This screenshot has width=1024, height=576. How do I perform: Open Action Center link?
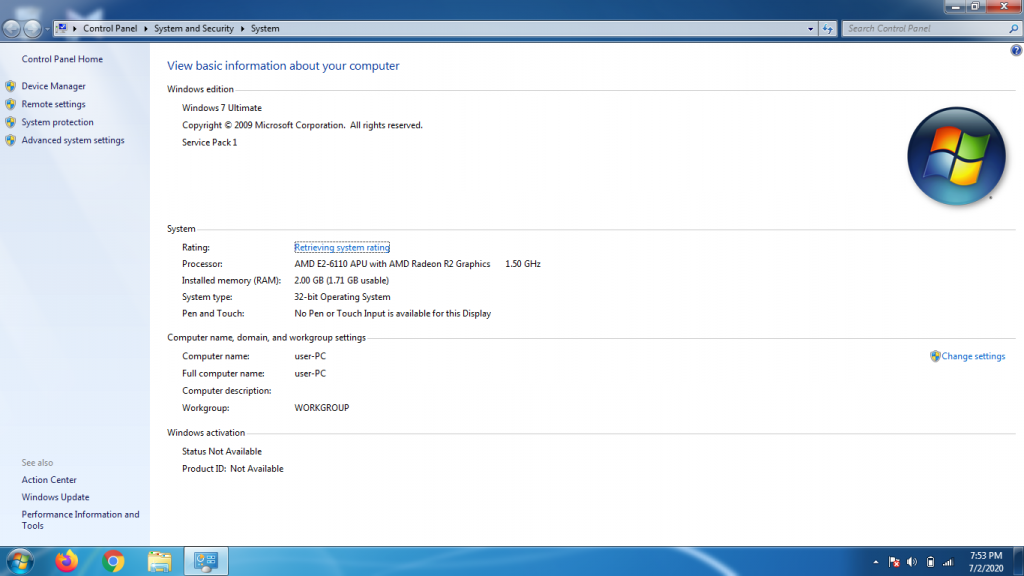[x=49, y=480]
